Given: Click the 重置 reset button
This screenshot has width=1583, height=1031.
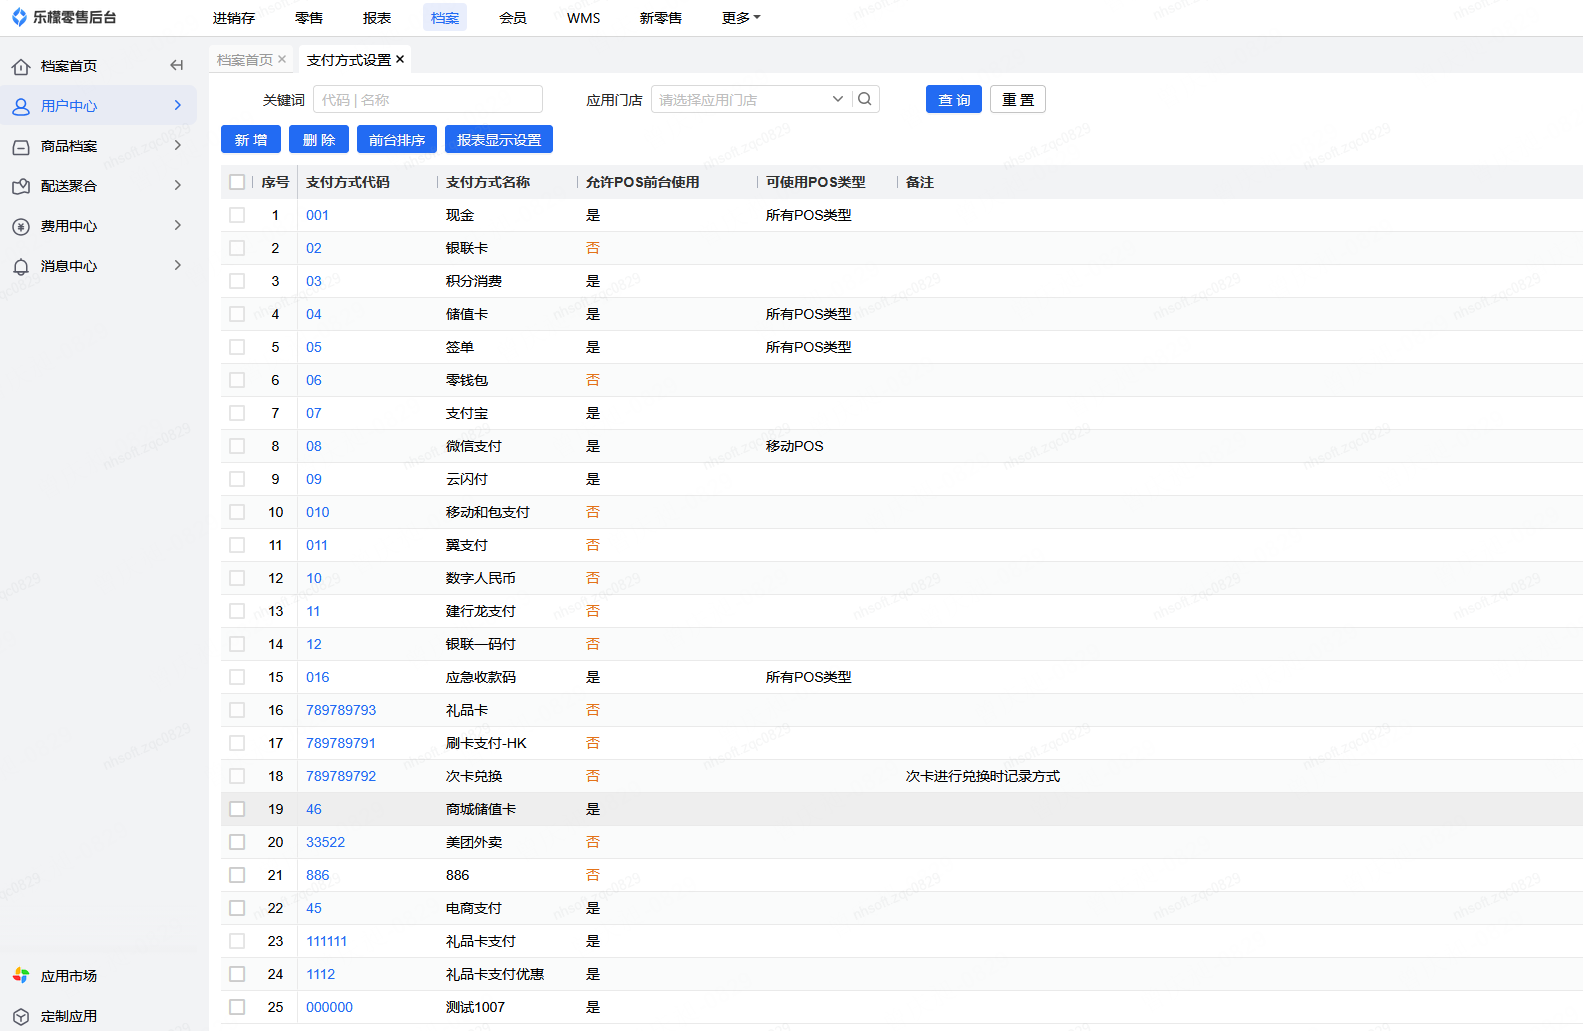Looking at the screenshot, I should point(1018,99).
